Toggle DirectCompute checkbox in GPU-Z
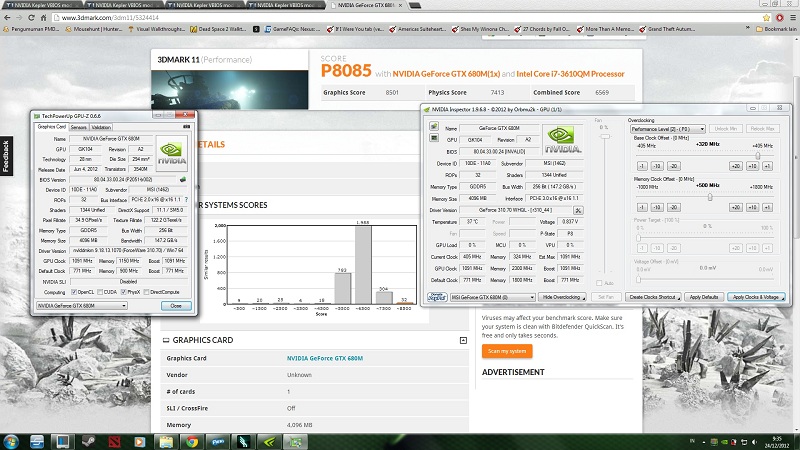 tap(146, 292)
